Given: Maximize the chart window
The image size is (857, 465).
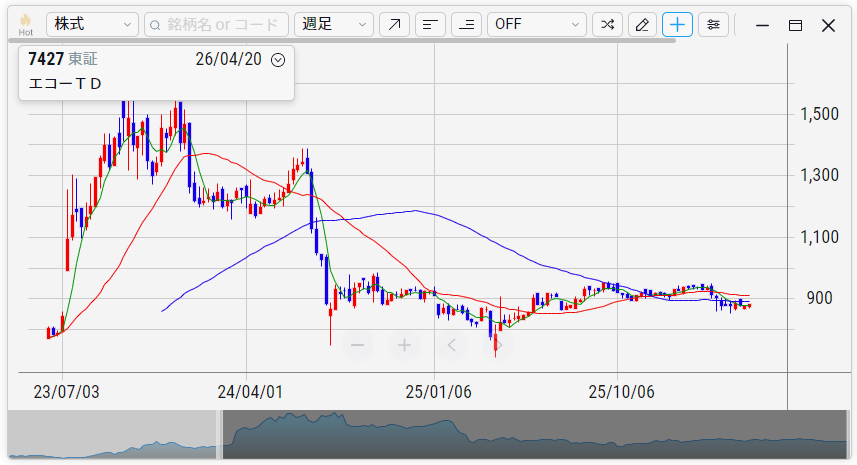Looking at the screenshot, I should point(795,25).
